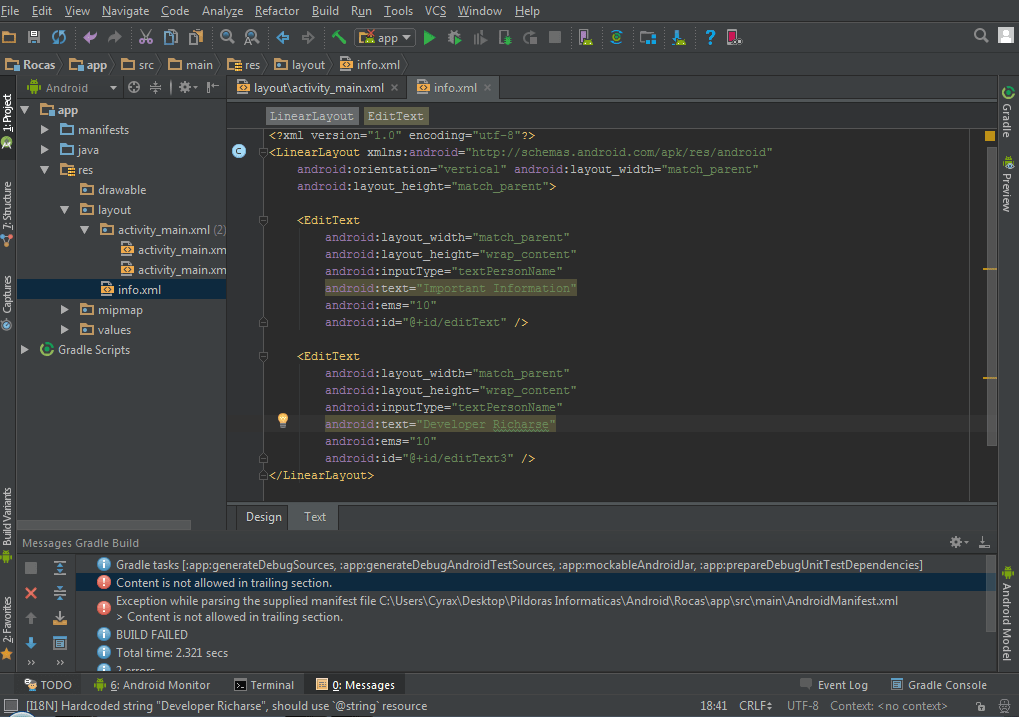
Task: Open the TODO tool window
Action: [x=48, y=684]
